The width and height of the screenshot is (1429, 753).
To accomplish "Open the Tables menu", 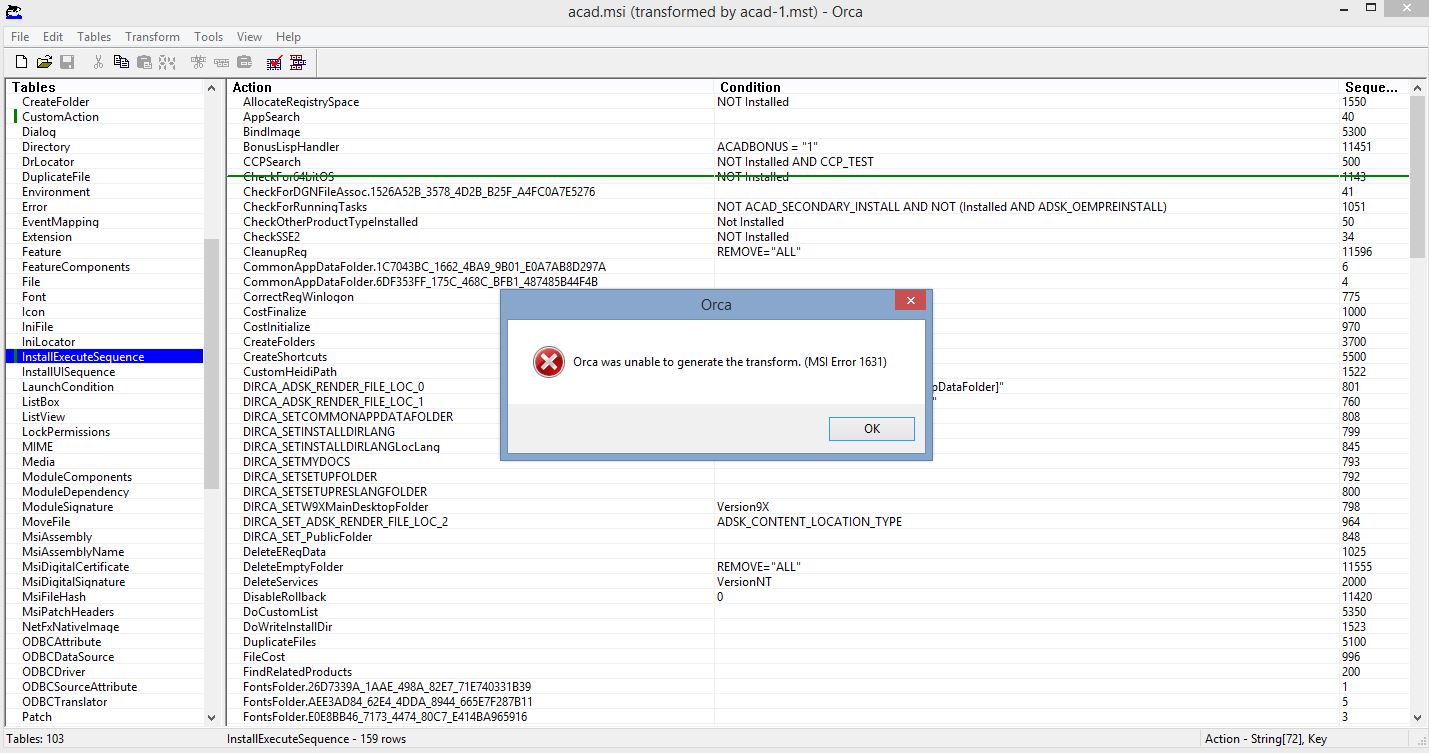I will point(94,37).
